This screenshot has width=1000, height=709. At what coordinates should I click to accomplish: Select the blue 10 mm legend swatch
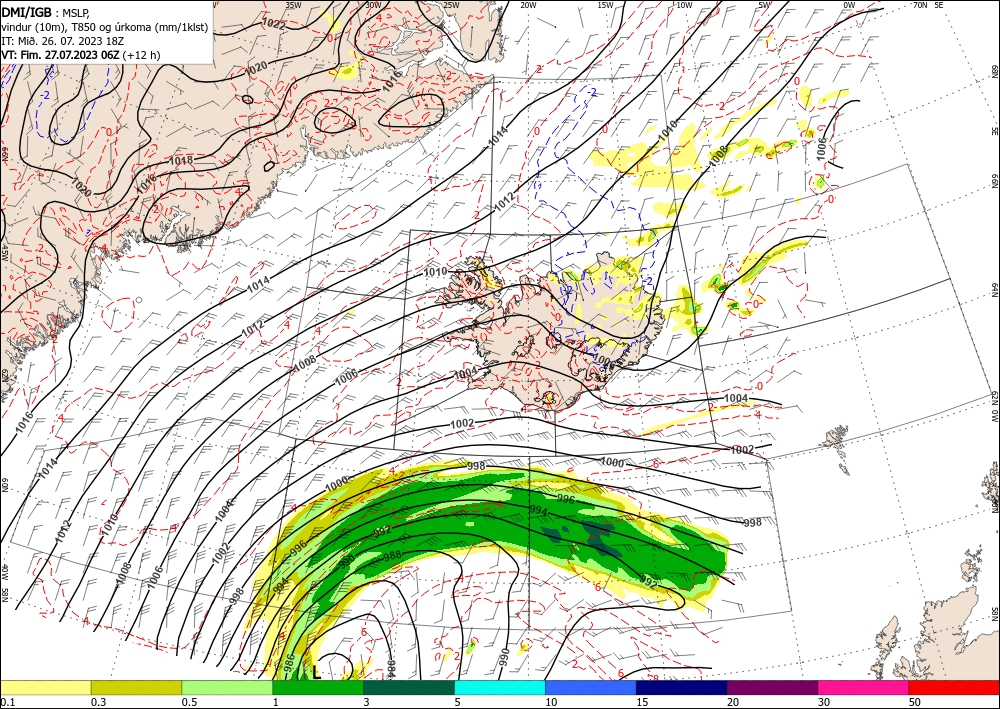pyautogui.click(x=591, y=687)
